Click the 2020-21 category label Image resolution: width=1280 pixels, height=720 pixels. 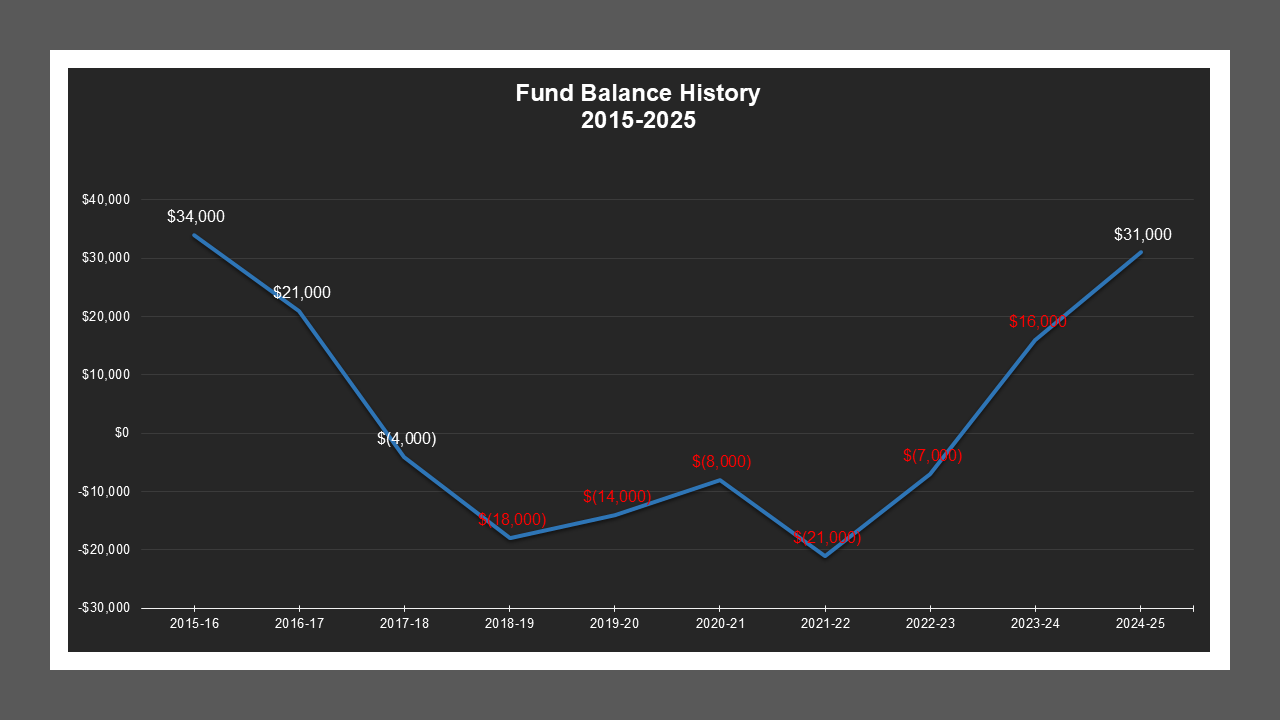point(721,623)
